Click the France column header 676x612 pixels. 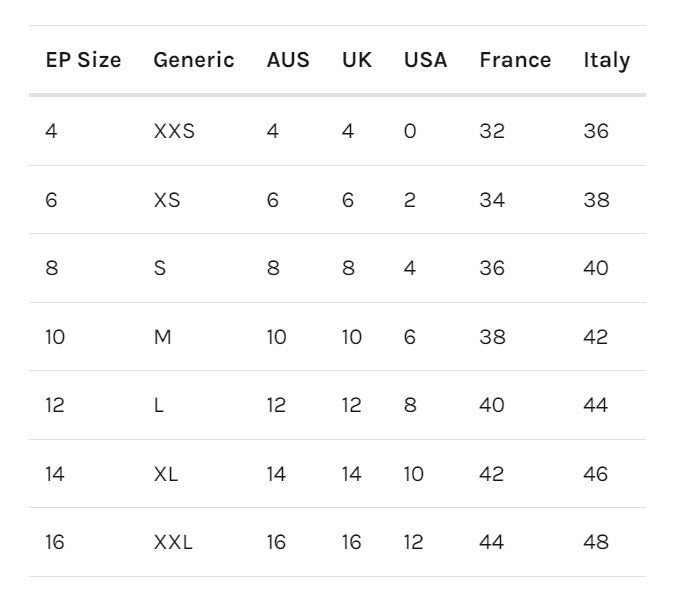point(515,60)
